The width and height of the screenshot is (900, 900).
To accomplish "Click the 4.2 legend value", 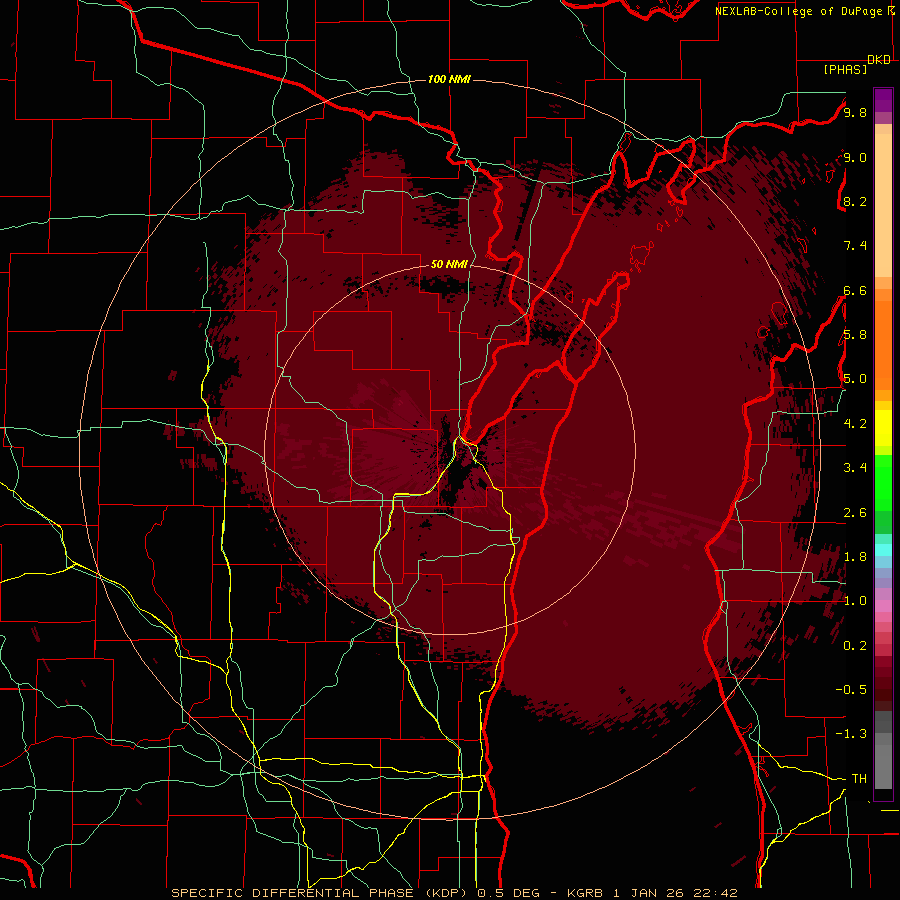I will pyautogui.click(x=855, y=424).
